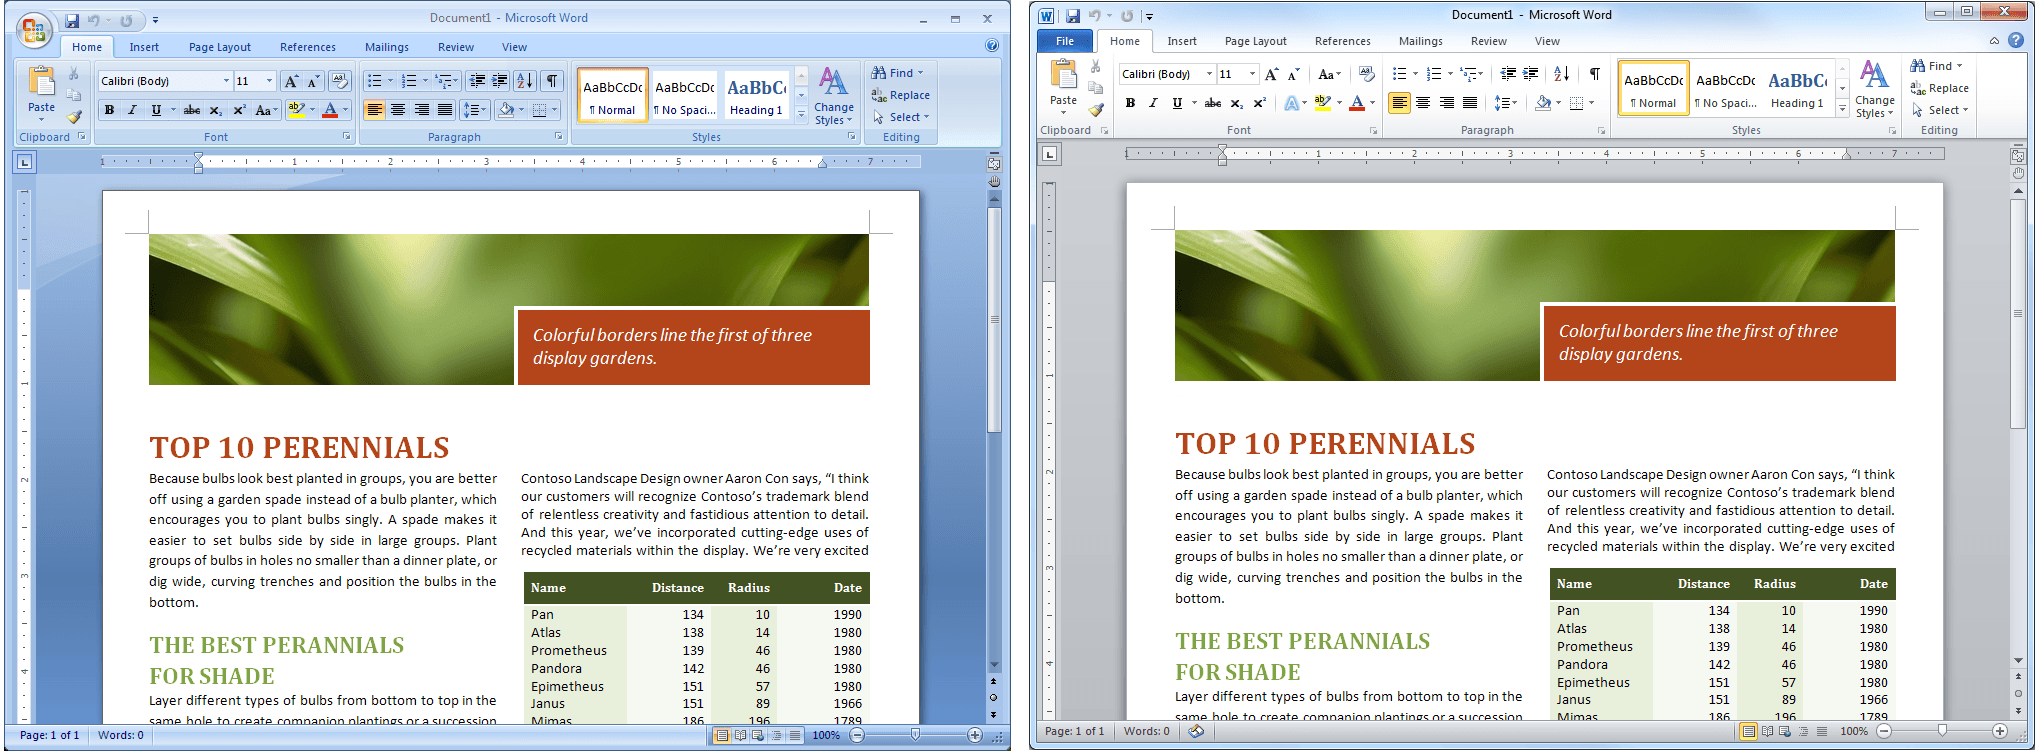Screen dimensions: 2040x751
Task: Click zoom slider handle in left window's status bar
Action: (915, 735)
